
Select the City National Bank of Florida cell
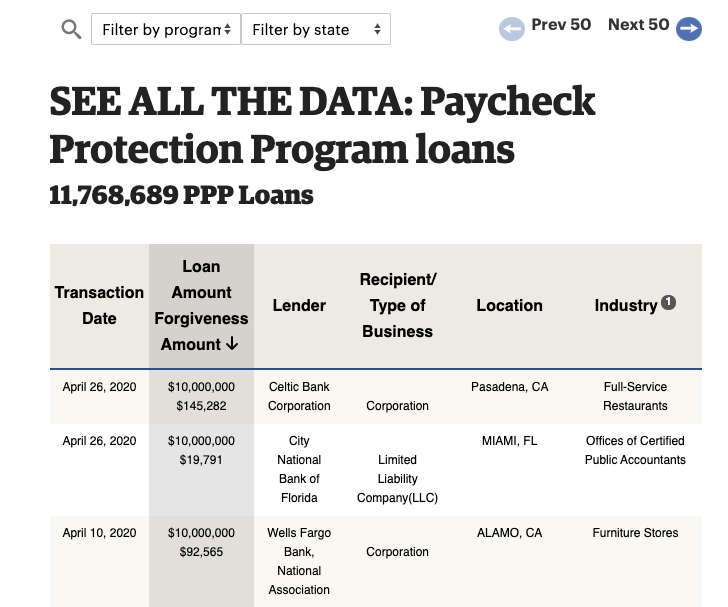coord(299,469)
